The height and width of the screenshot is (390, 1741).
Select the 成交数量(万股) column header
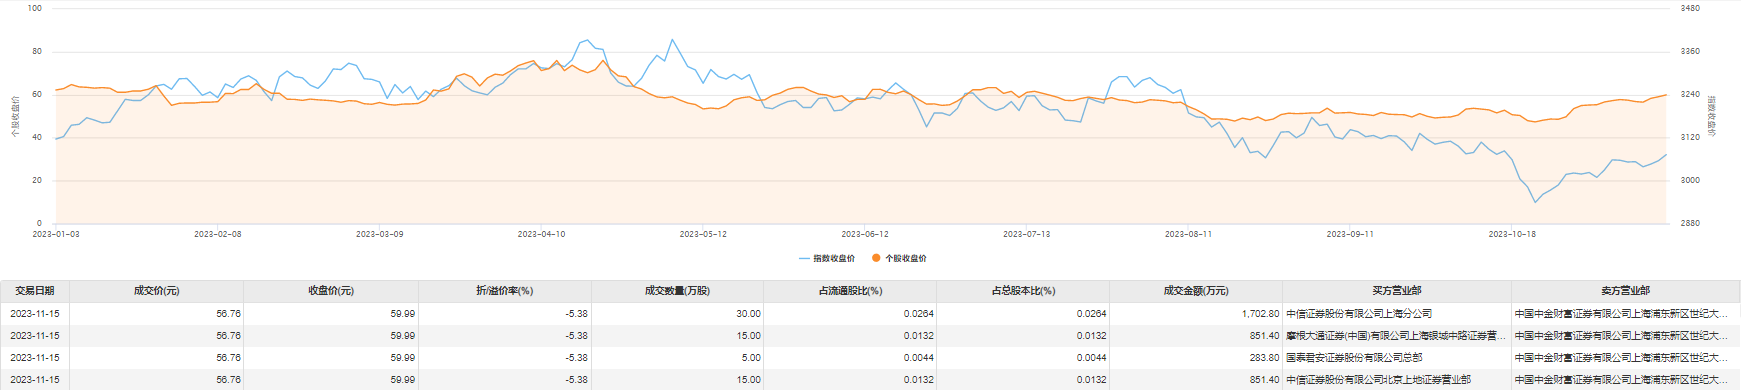677,291
